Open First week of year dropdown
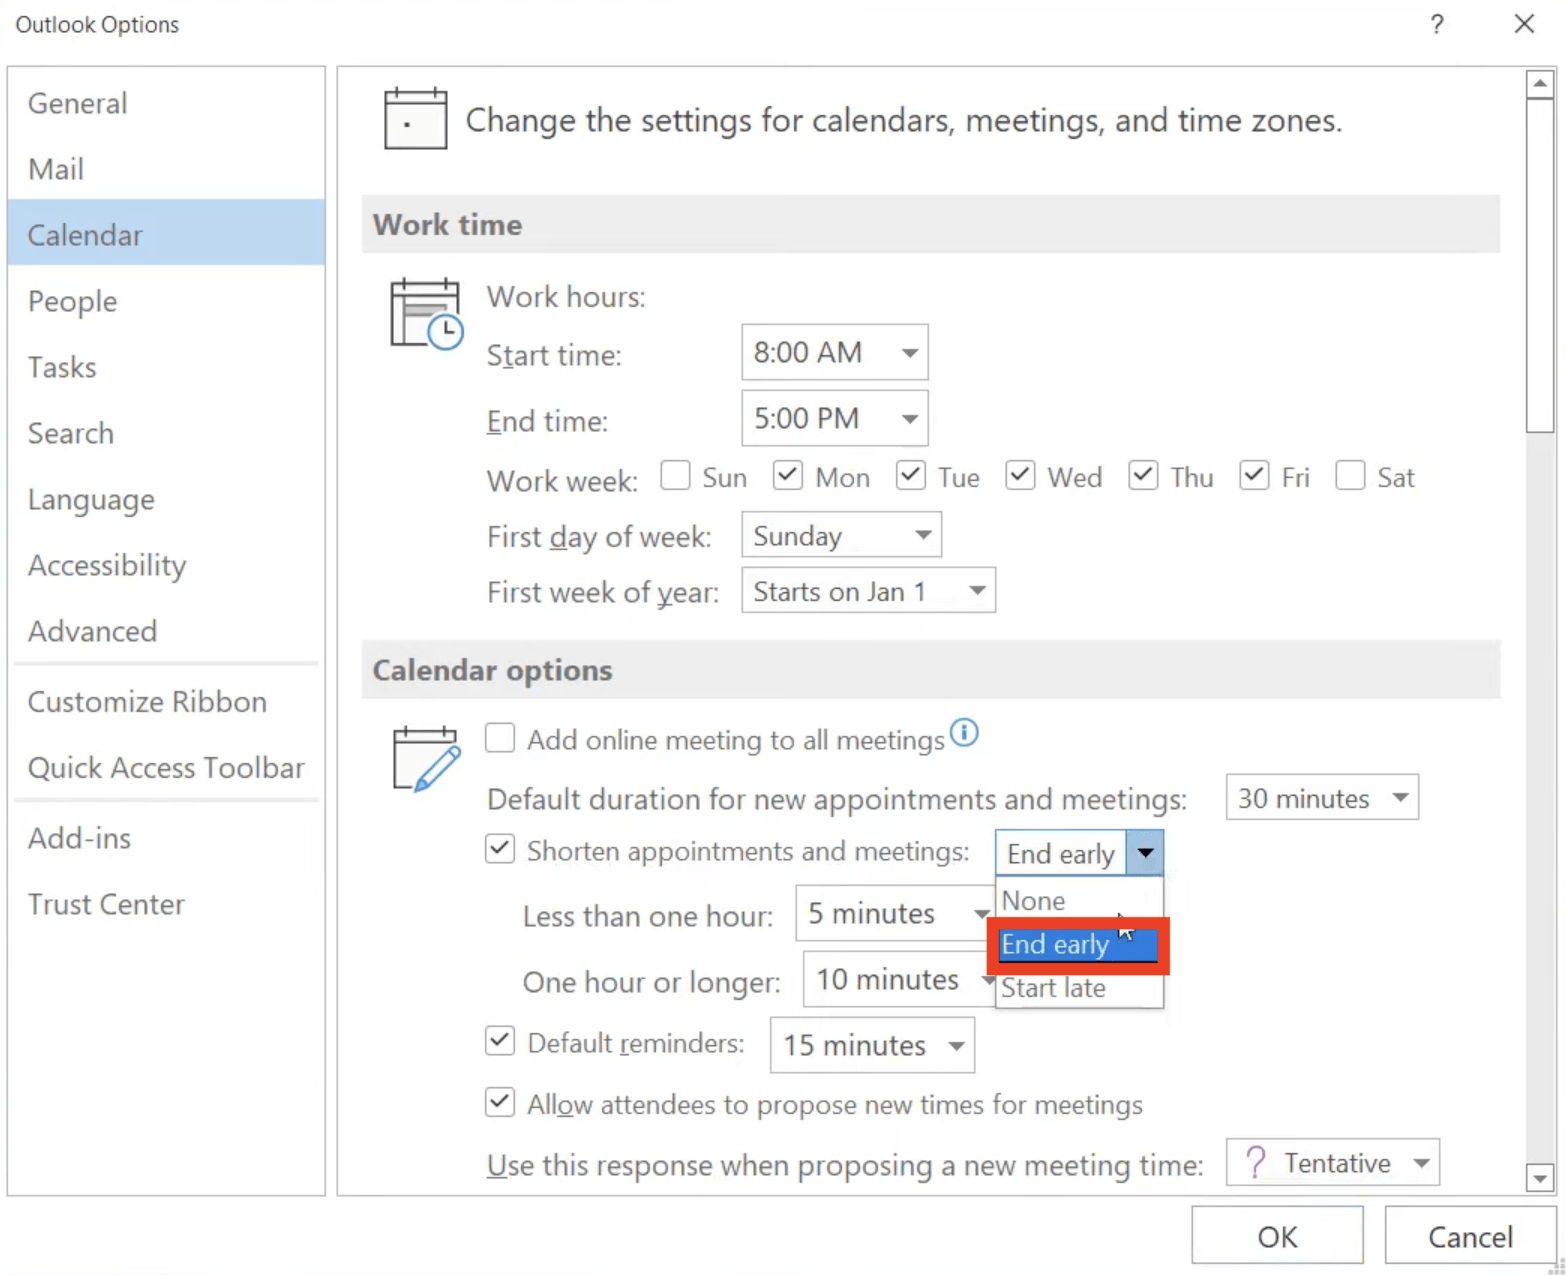This screenshot has height=1275, width=1566. 868,590
